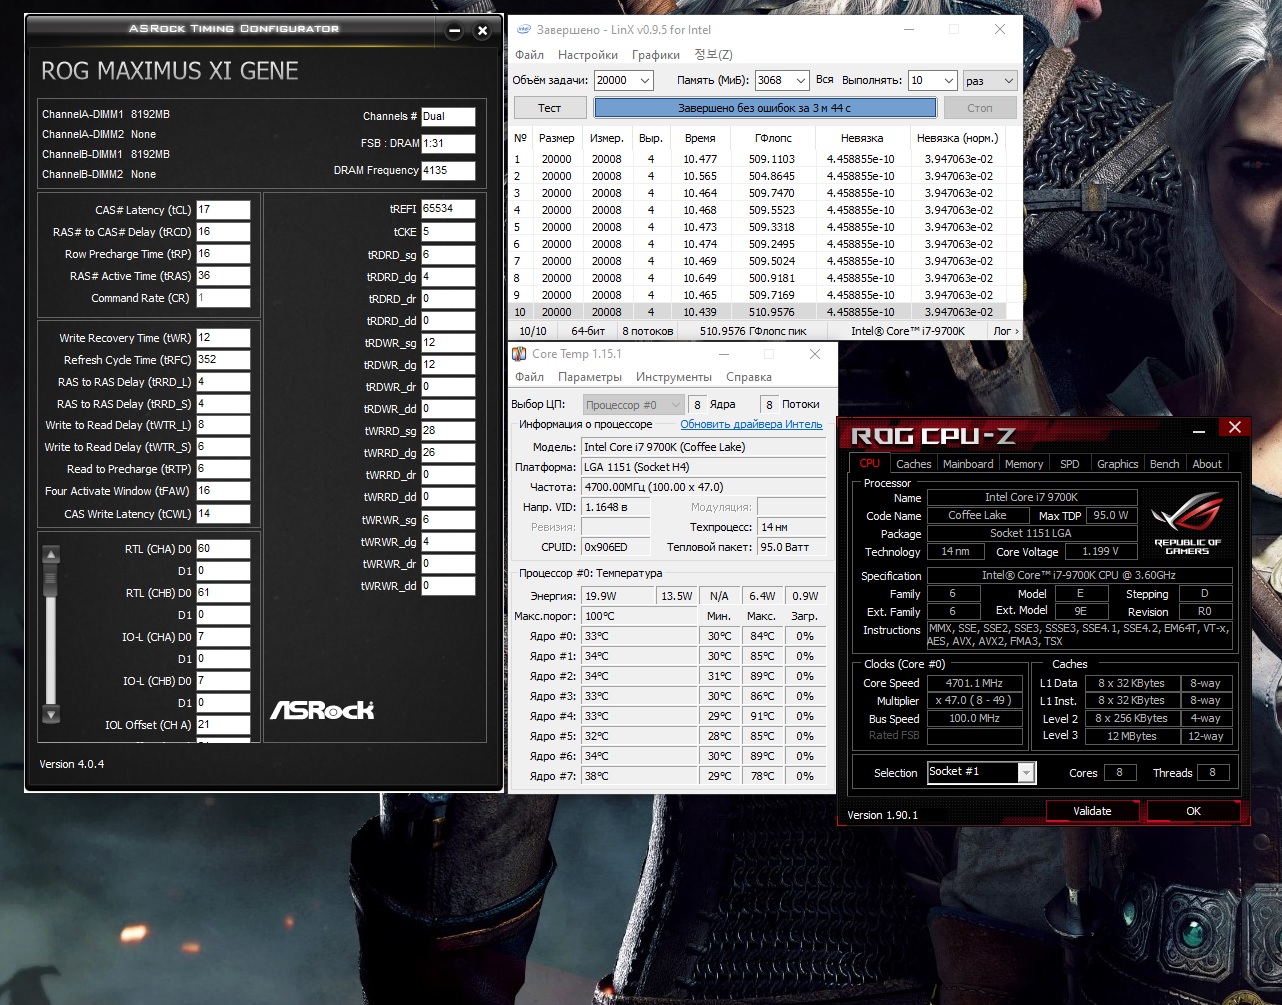
Task: Click 'Ядро #4:' row label in Core Temp
Action: tap(553, 716)
